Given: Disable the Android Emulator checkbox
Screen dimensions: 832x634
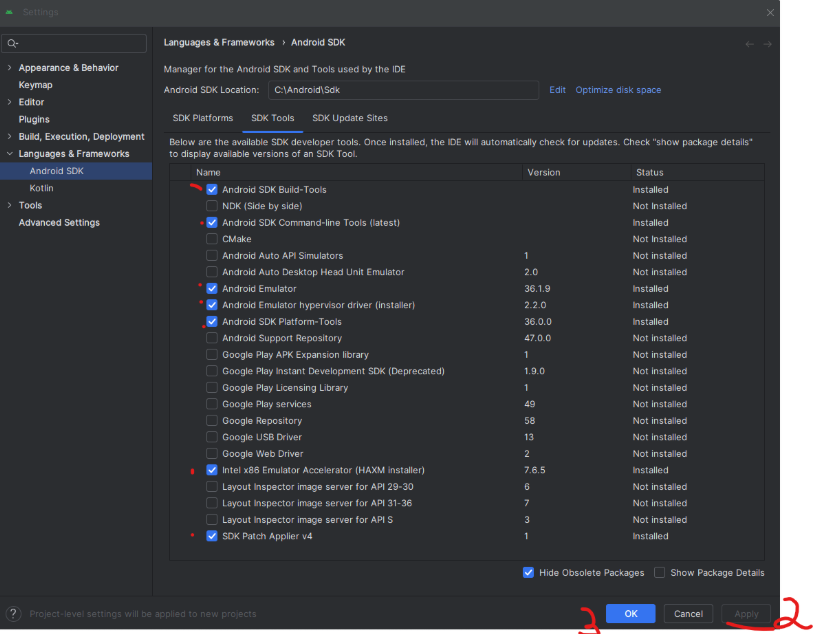Looking at the screenshot, I should [x=212, y=288].
